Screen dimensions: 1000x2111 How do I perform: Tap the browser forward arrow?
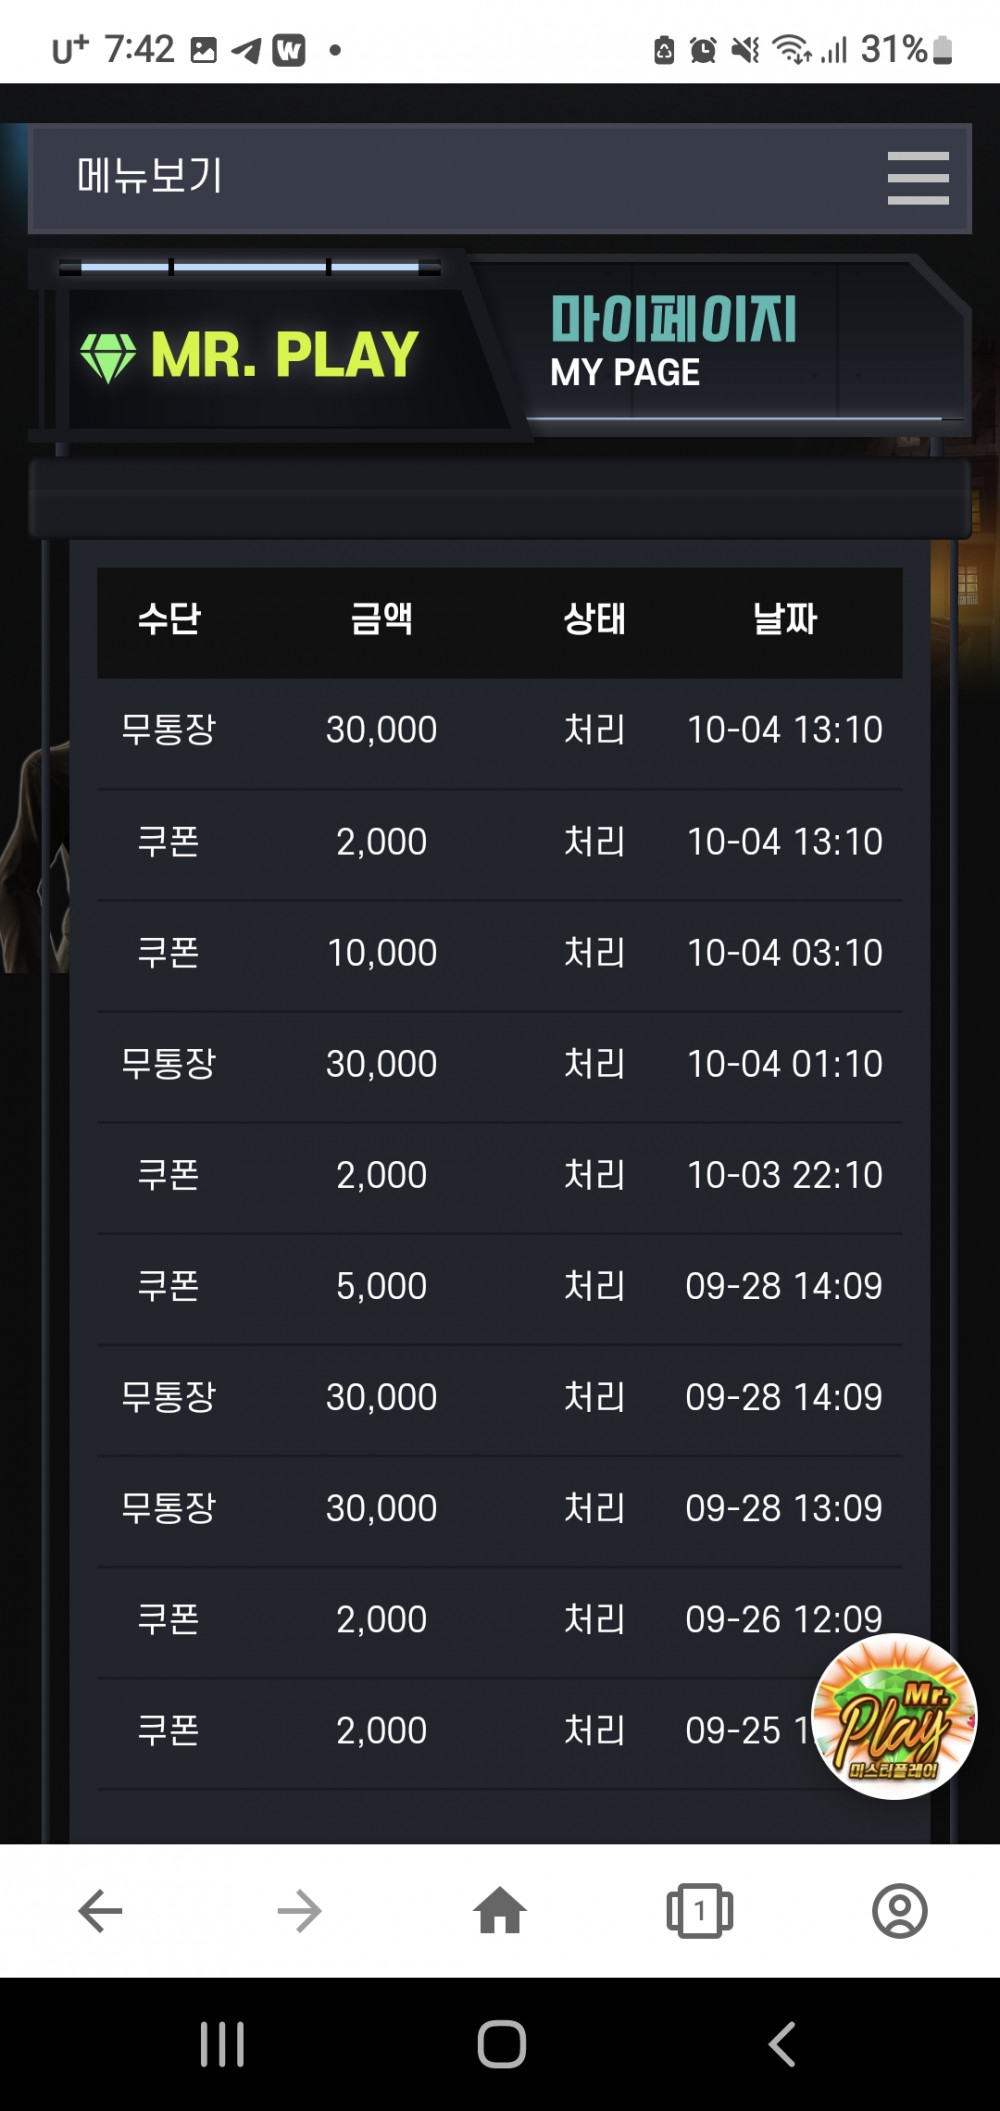(x=300, y=1911)
